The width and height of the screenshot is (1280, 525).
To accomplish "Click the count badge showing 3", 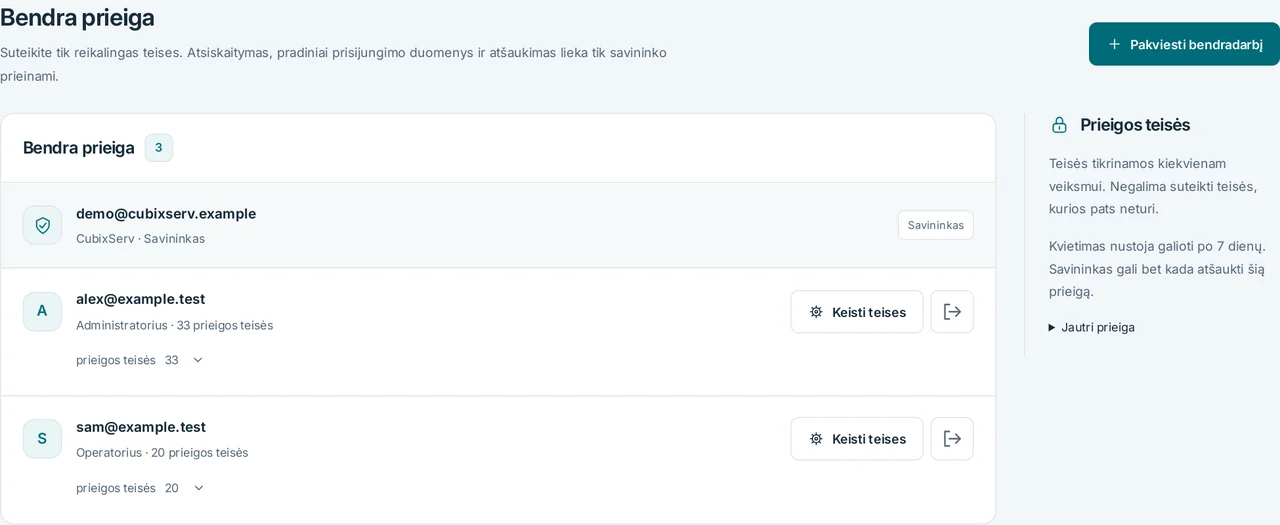I will 159,148.
